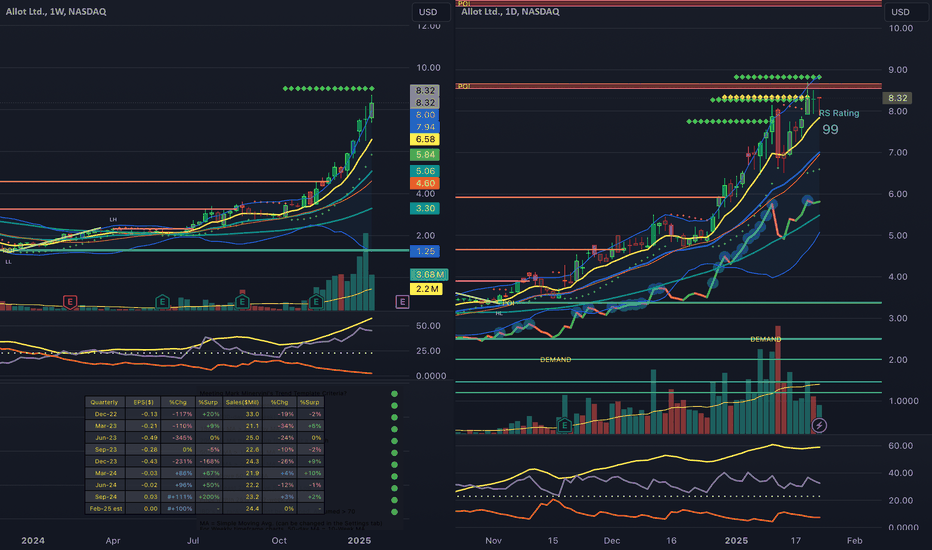
Task: Click the yellow 2.2M volume average label
Action: click(x=426, y=289)
